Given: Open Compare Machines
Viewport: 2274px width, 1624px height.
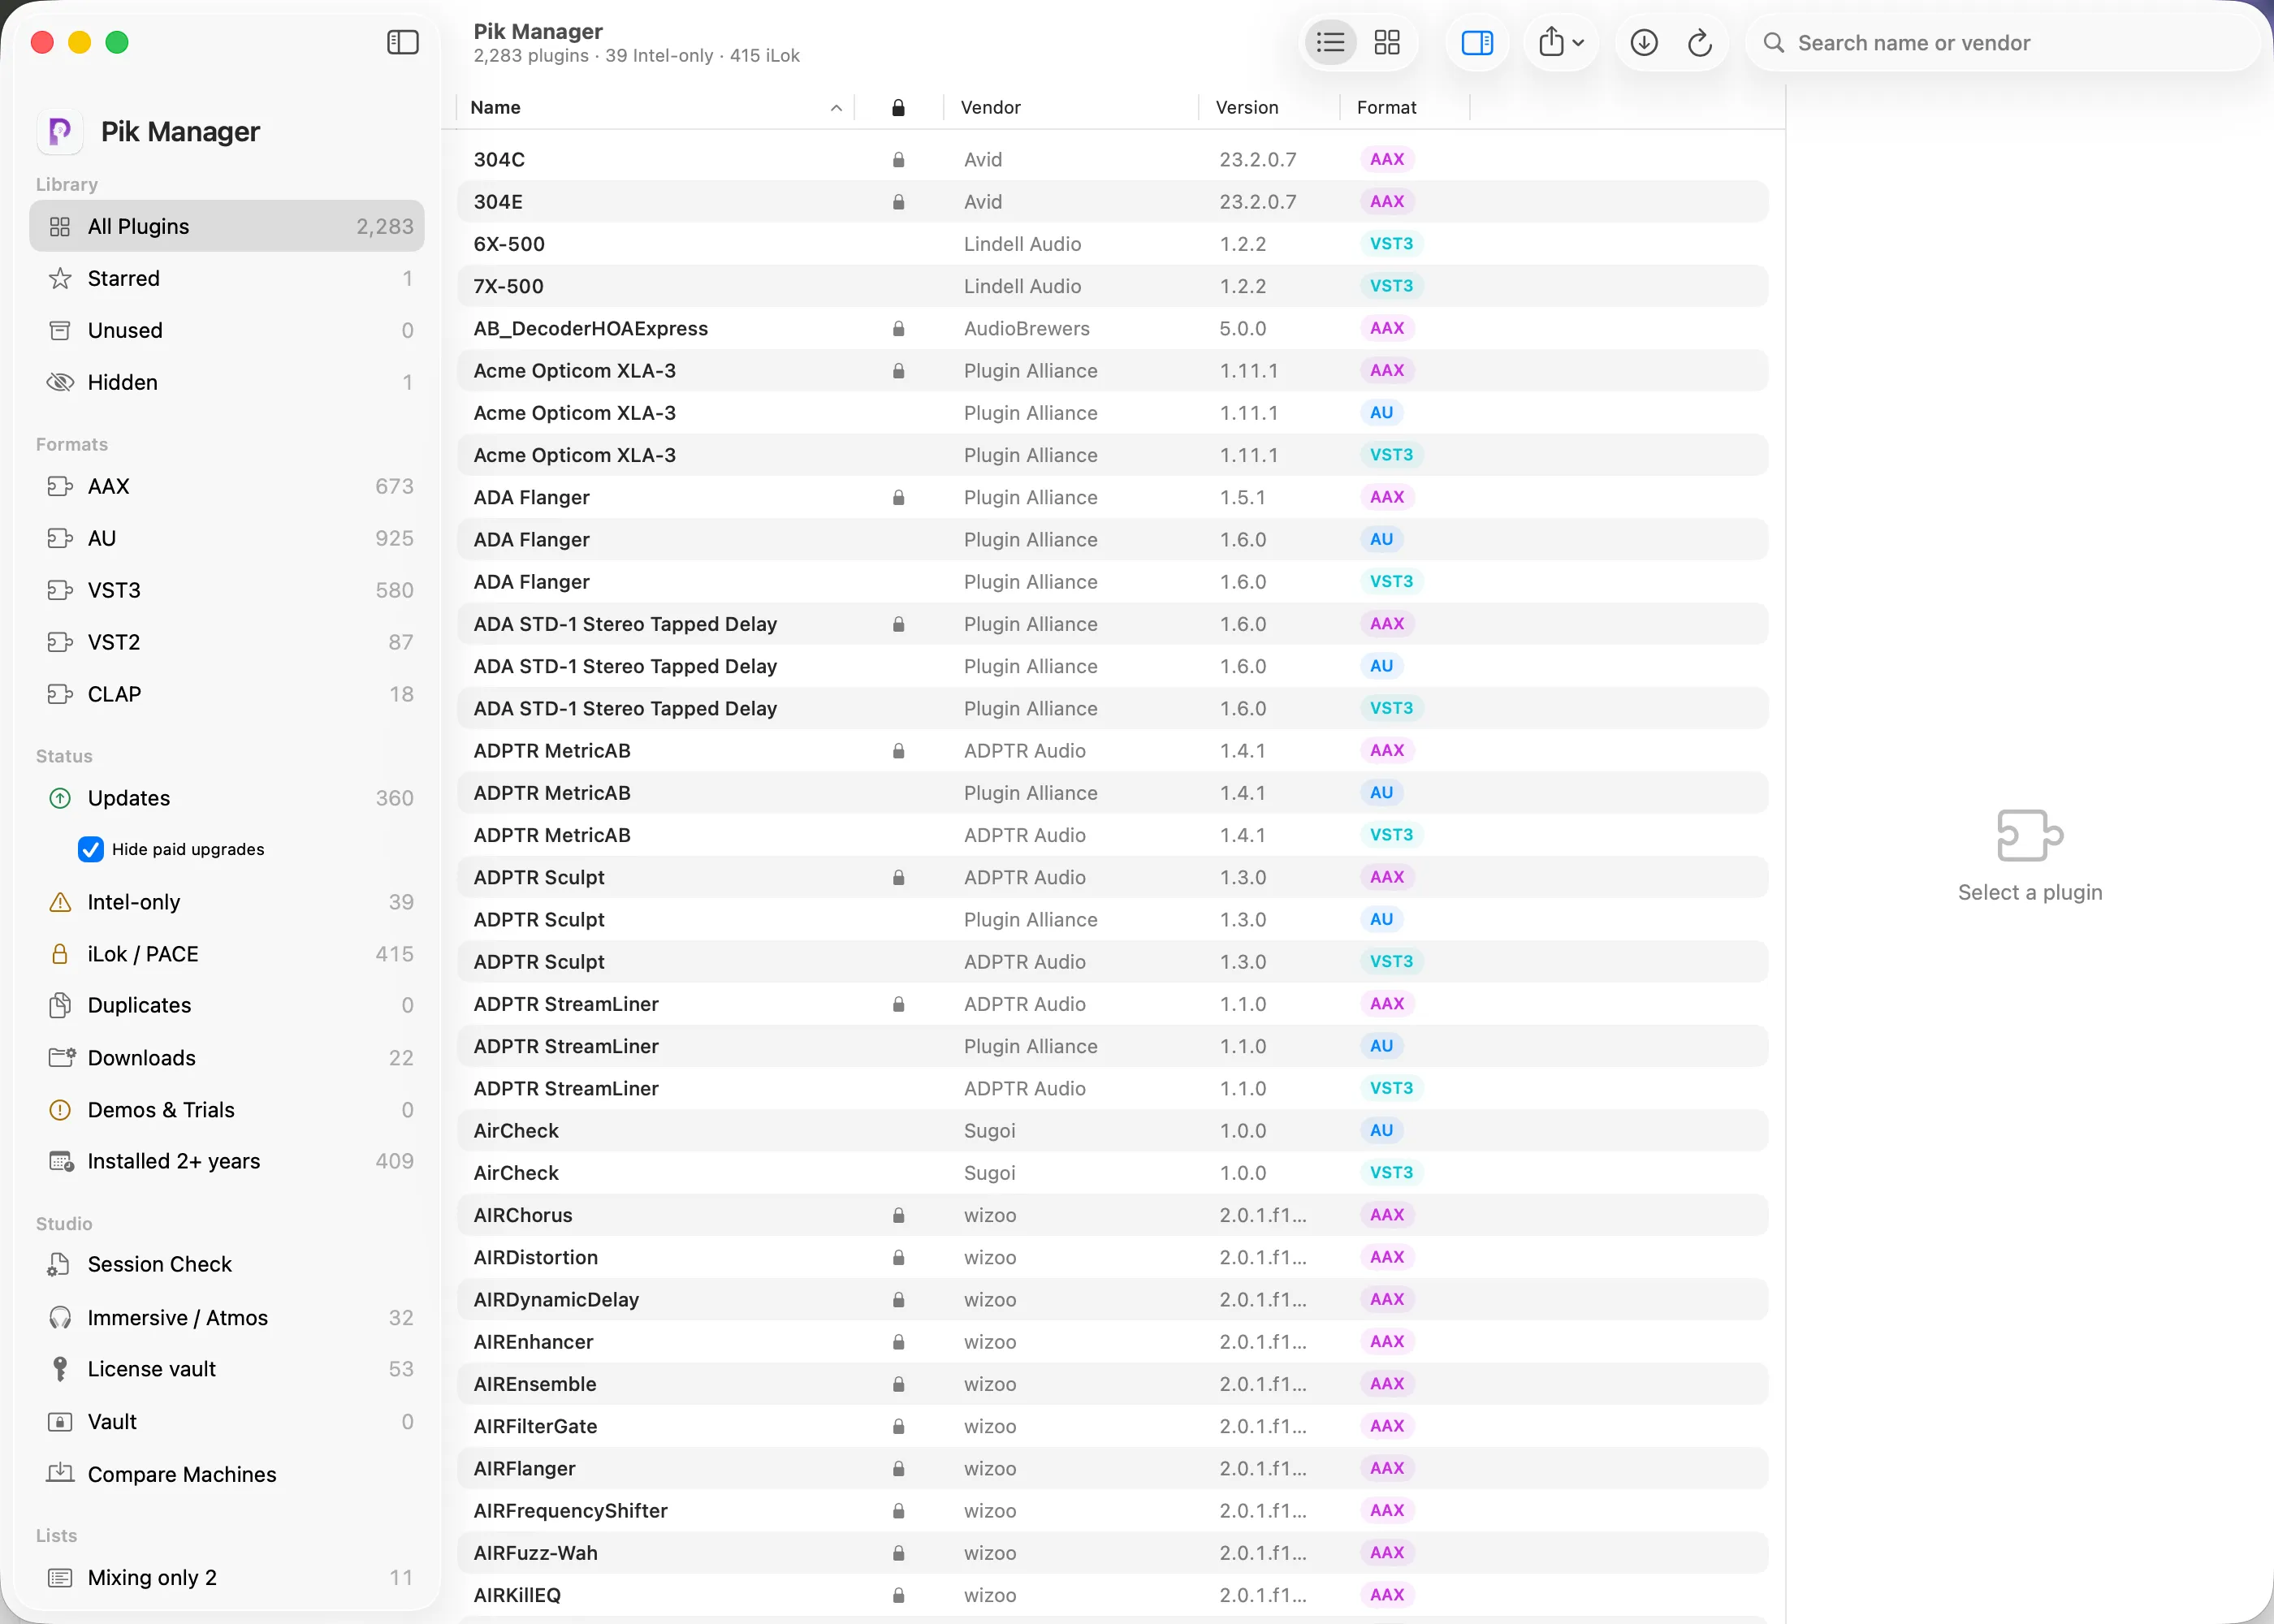Looking at the screenshot, I should (227, 1474).
